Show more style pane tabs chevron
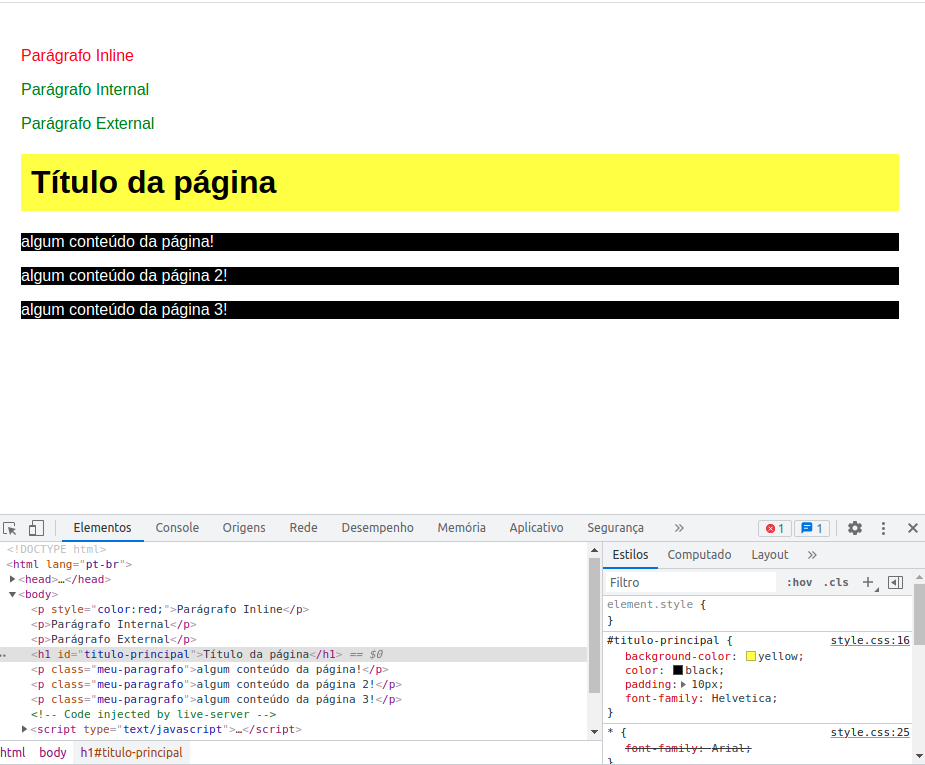 click(x=812, y=555)
